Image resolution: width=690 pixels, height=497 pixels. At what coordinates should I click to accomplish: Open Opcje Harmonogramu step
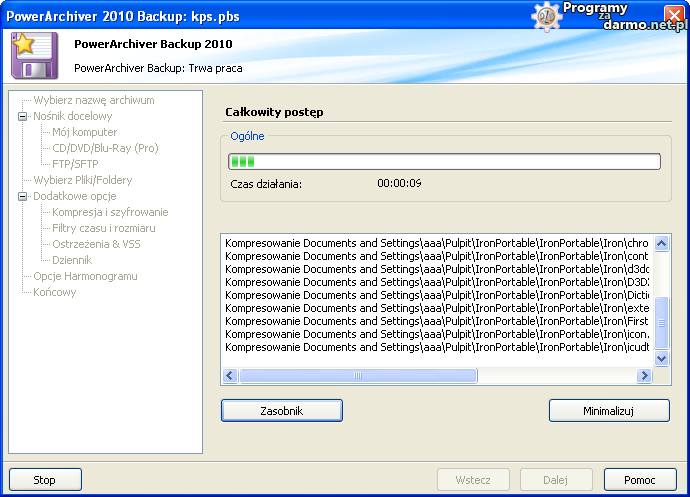(x=85, y=276)
